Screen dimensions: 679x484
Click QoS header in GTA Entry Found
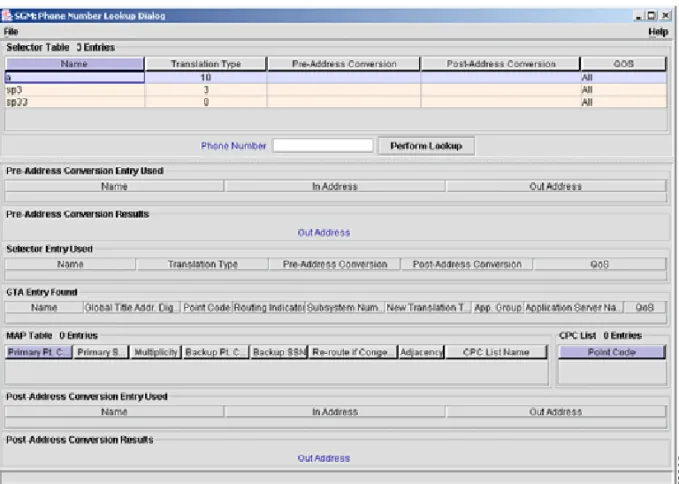(x=645, y=307)
